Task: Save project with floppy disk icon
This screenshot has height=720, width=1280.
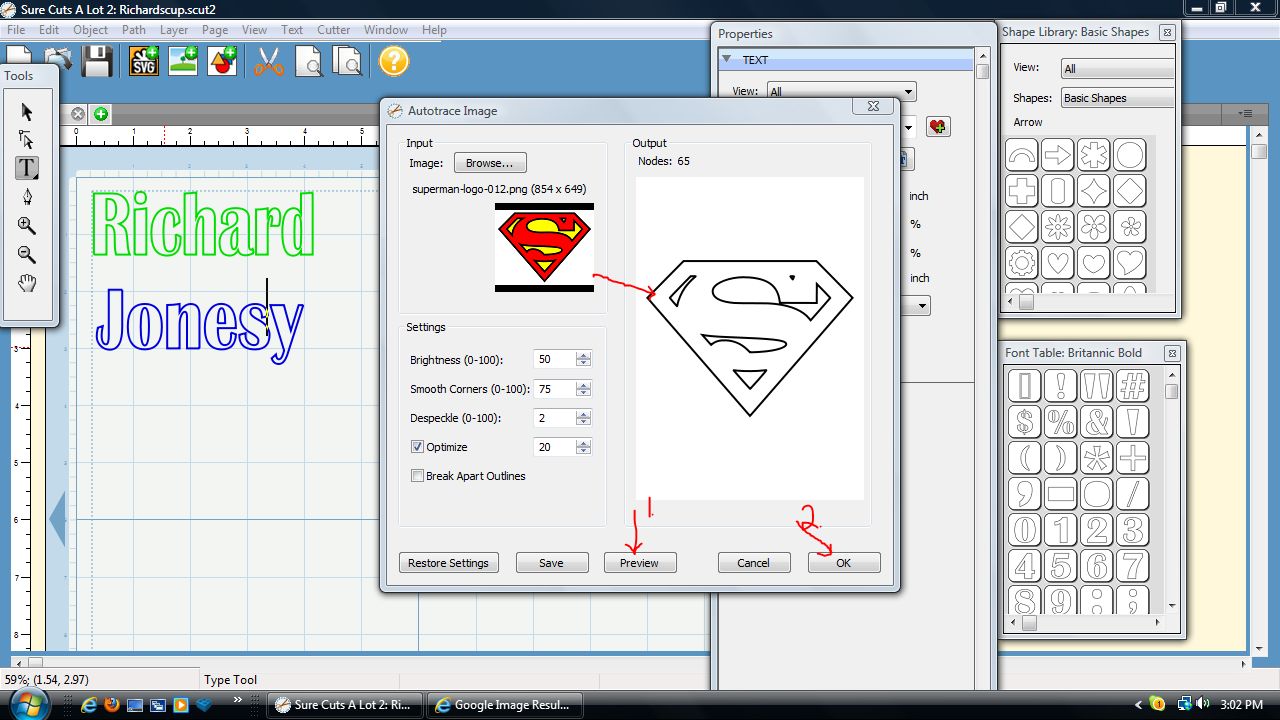Action: tap(96, 61)
